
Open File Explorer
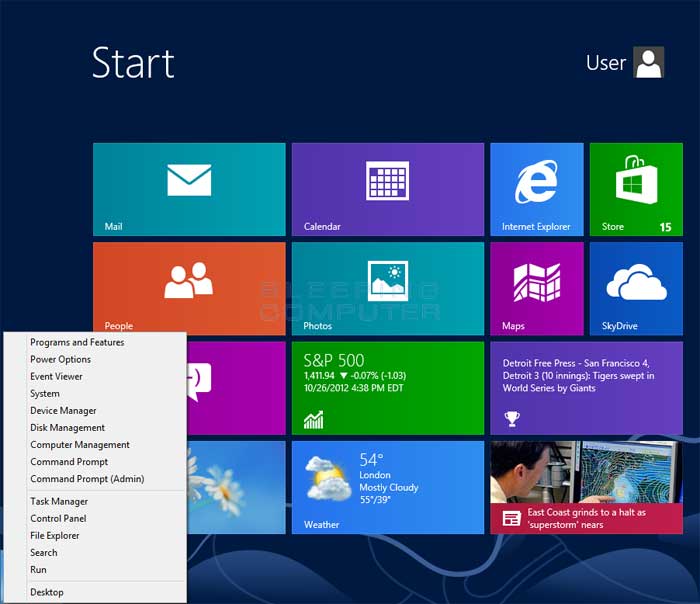pos(54,535)
